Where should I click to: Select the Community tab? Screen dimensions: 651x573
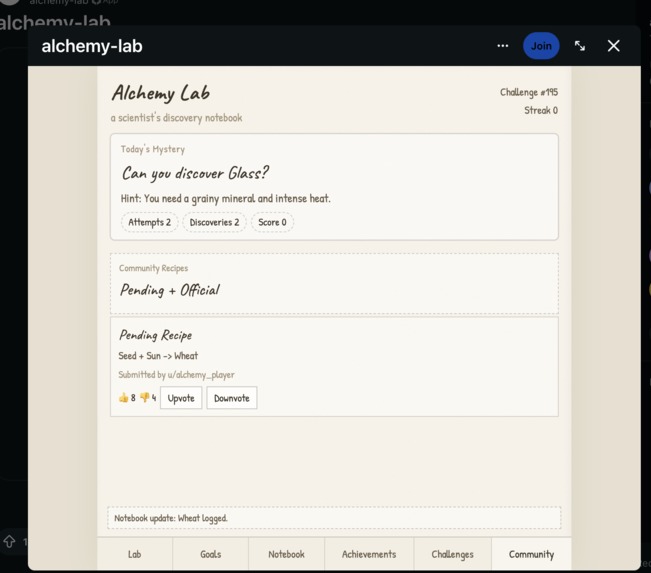point(531,554)
